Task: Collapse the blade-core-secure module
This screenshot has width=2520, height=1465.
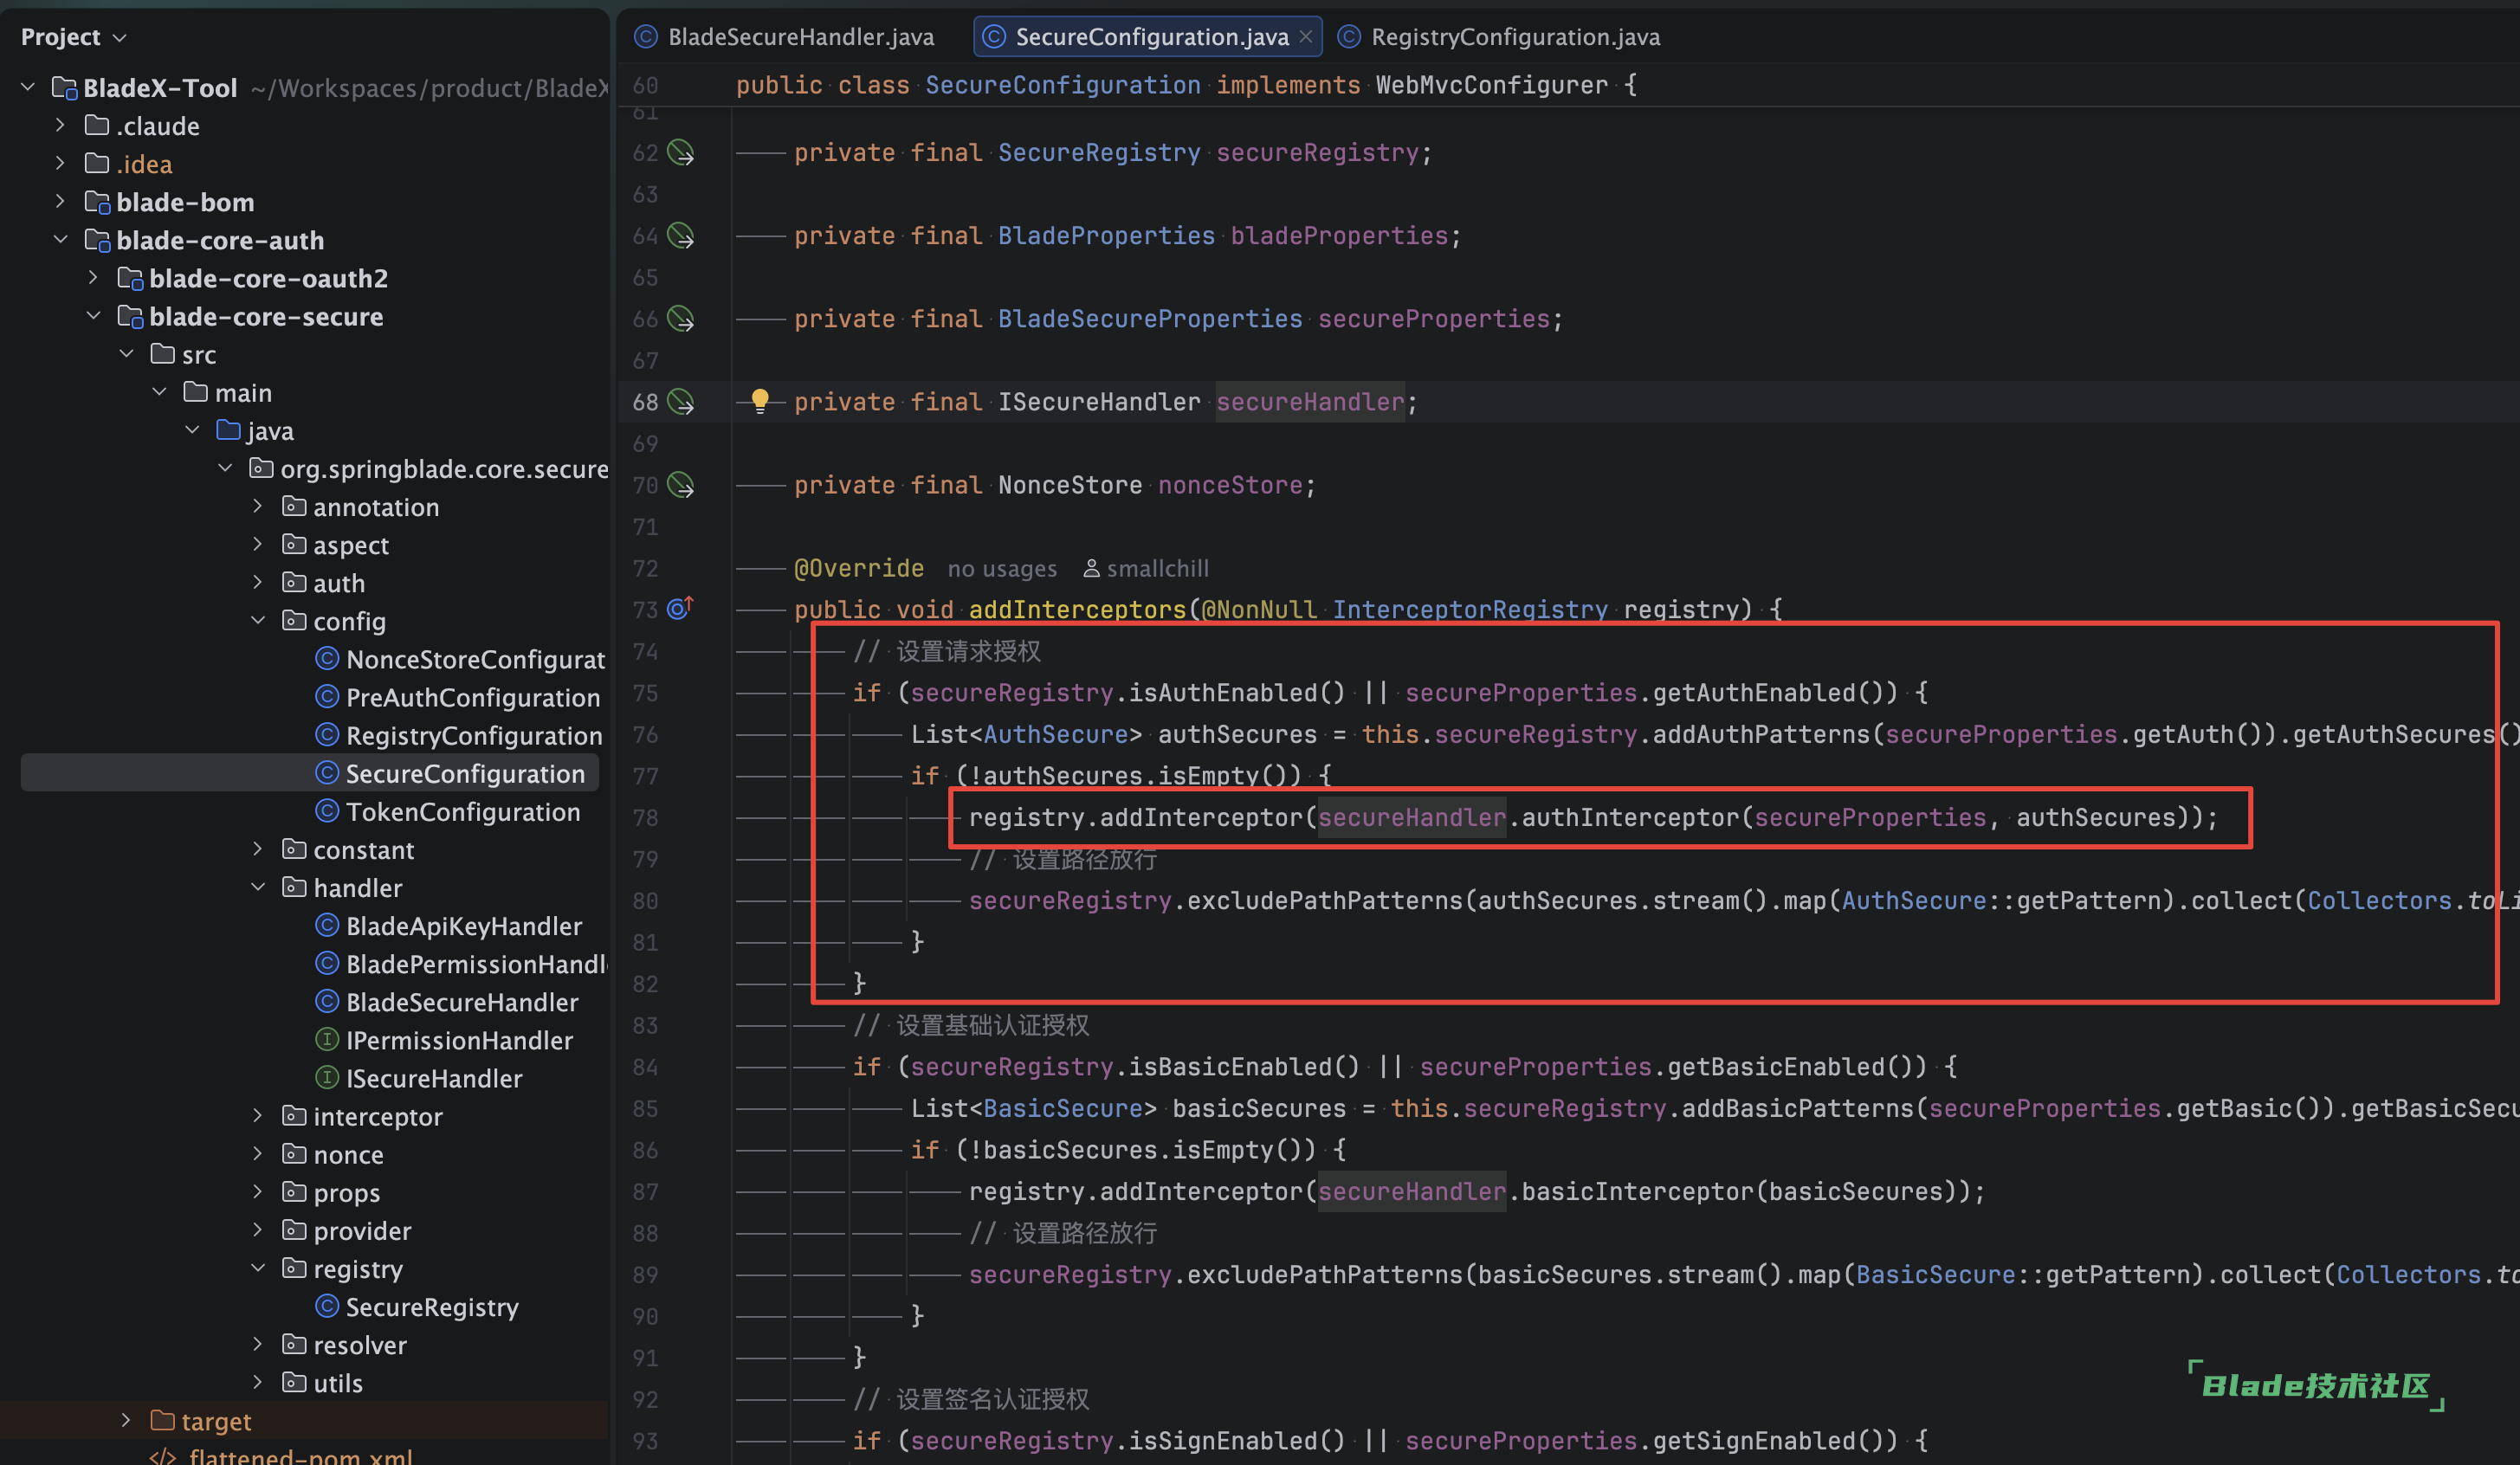Action: coord(94,316)
